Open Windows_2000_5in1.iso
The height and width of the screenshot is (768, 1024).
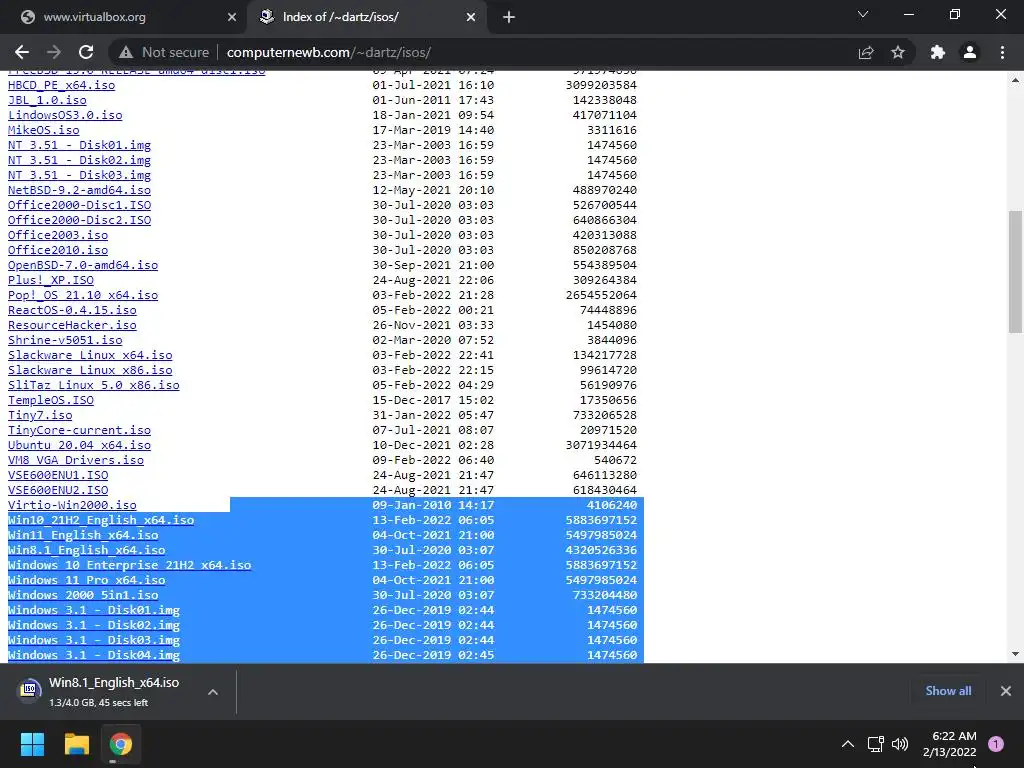(x=83, y=596)
